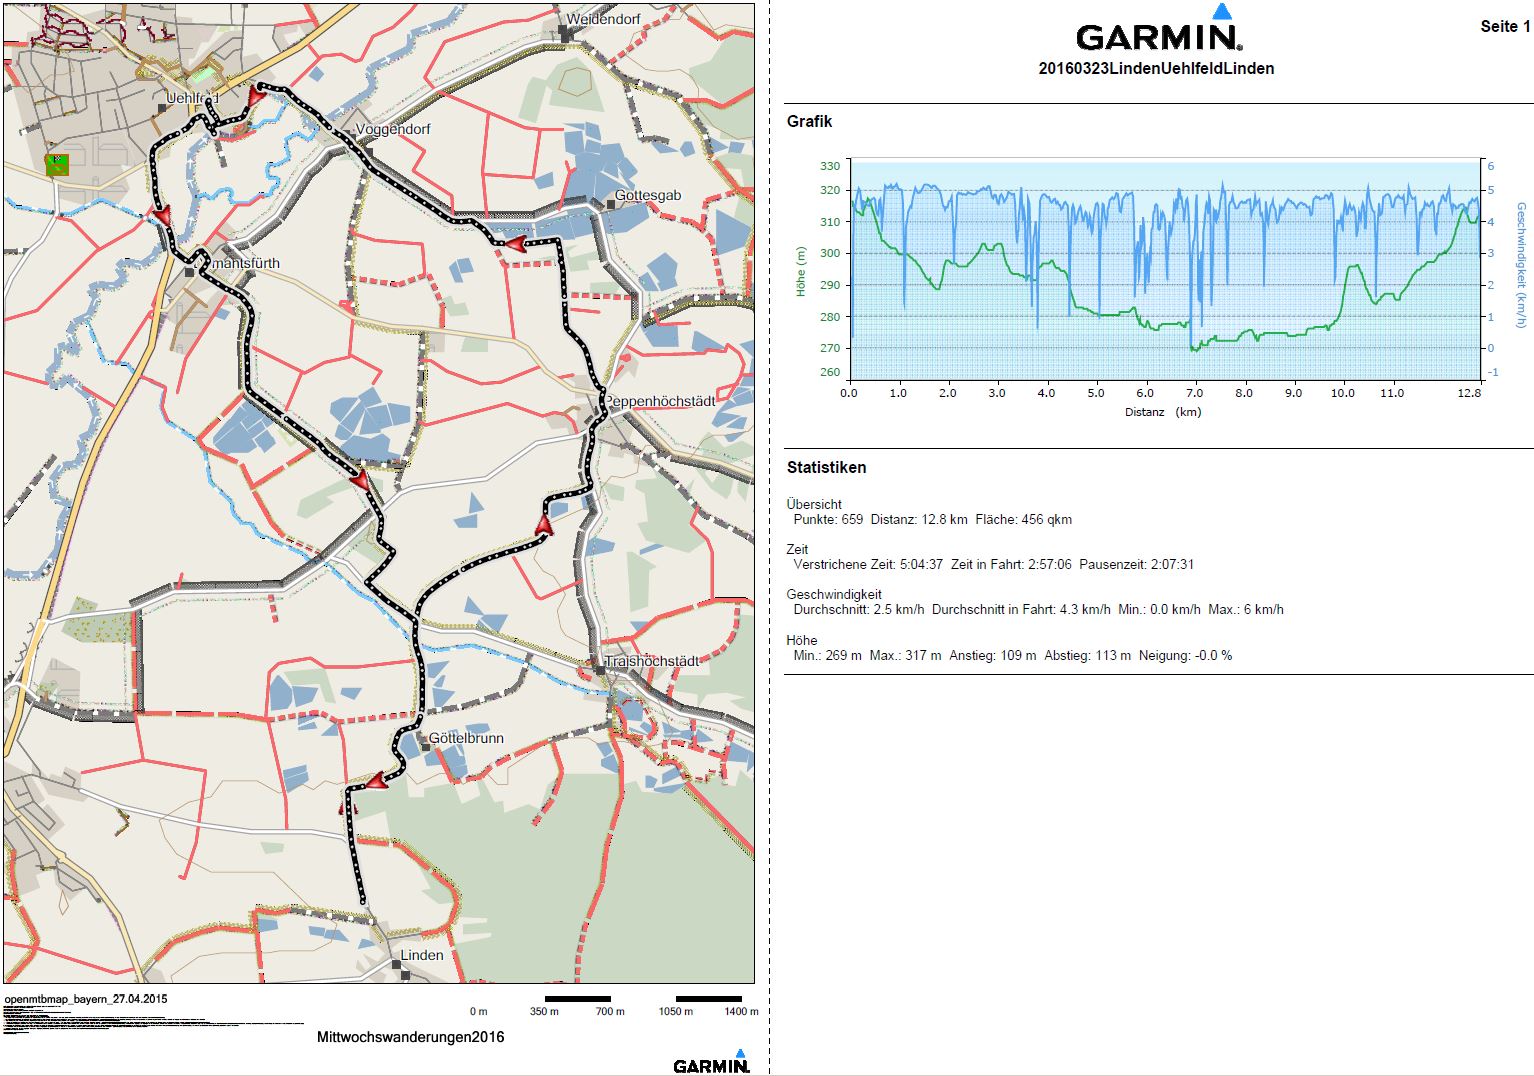Image resolution: width=1534 pixels, height=1076 pixels.
Task: Click the Geschwindigkeit (km/h) axis label
Action: pyautogui.click(x=1521, y=265)
